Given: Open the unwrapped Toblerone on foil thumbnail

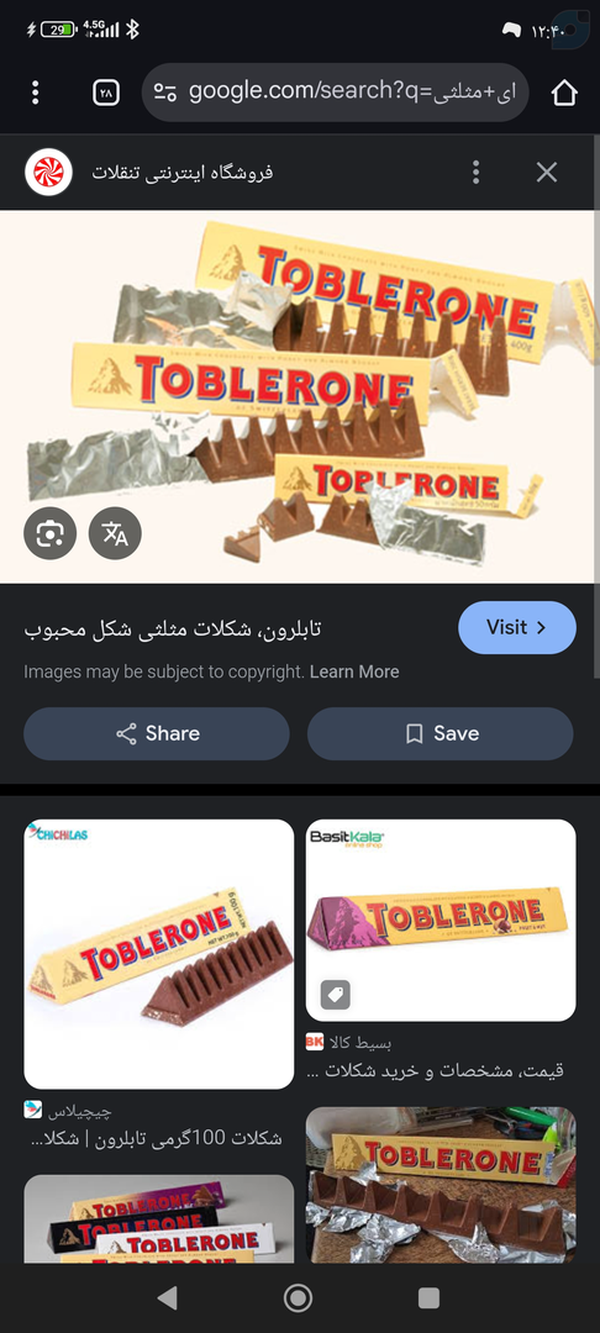Looking at the screenshot, I should 440,1185.
